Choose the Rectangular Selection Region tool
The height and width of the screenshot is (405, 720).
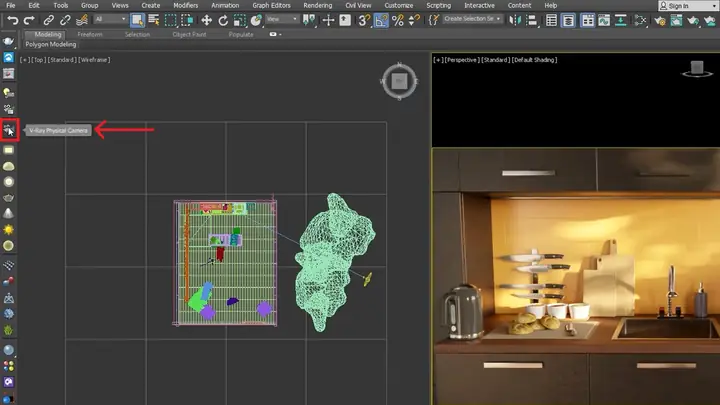coord(170,20)
